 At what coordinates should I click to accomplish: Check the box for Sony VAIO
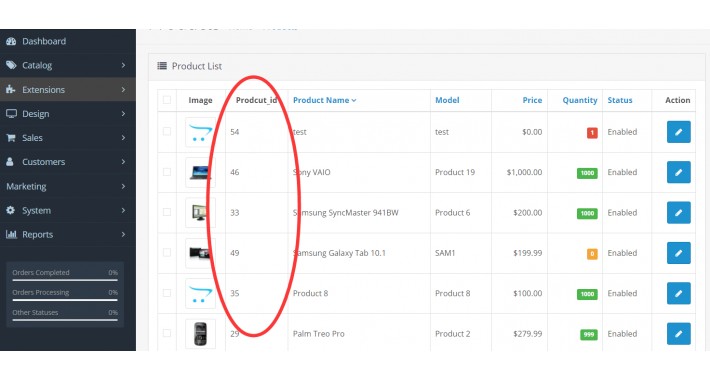click(167, 172)
